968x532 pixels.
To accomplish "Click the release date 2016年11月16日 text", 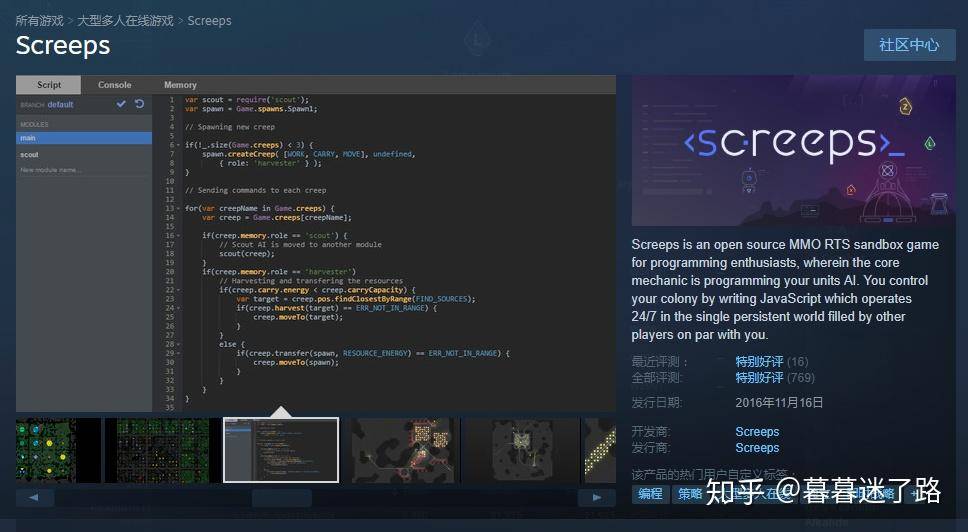I will point(779,402).
